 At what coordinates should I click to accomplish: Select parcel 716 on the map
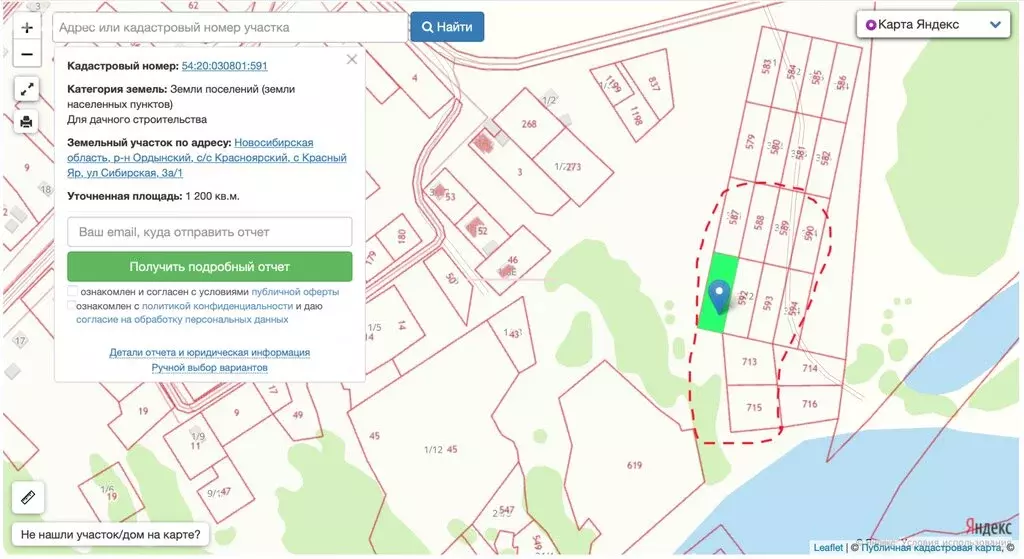click(810, 404)
